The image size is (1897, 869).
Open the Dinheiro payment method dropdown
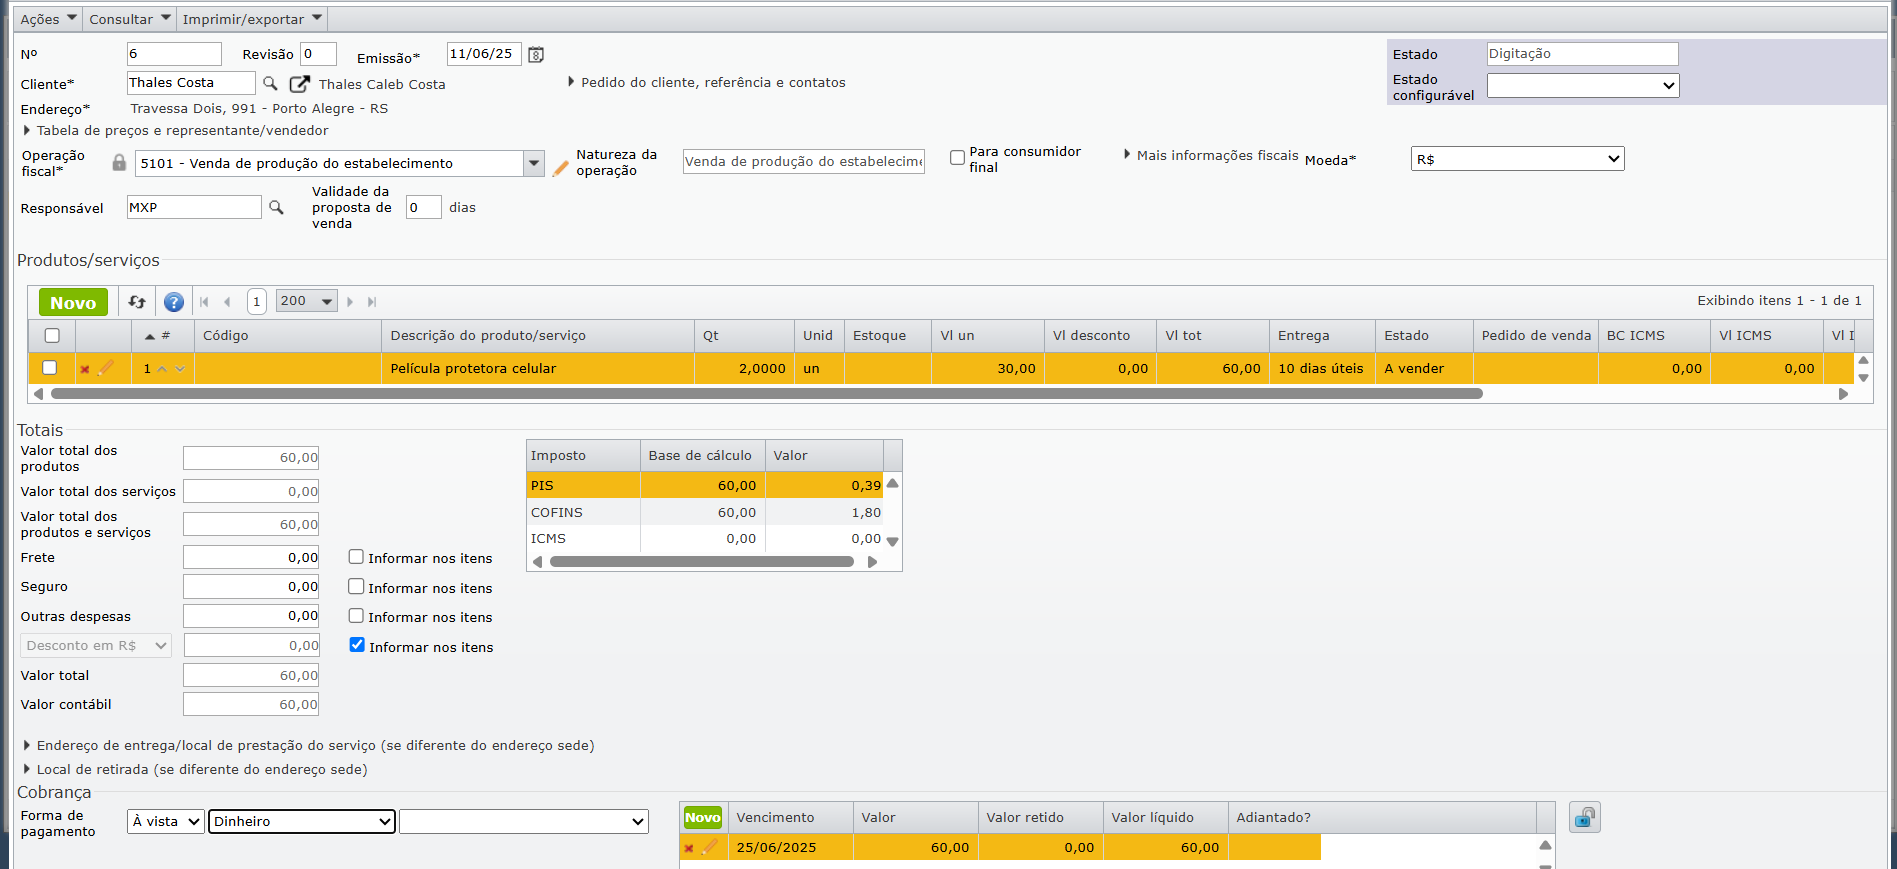click(x=302, y=822)
